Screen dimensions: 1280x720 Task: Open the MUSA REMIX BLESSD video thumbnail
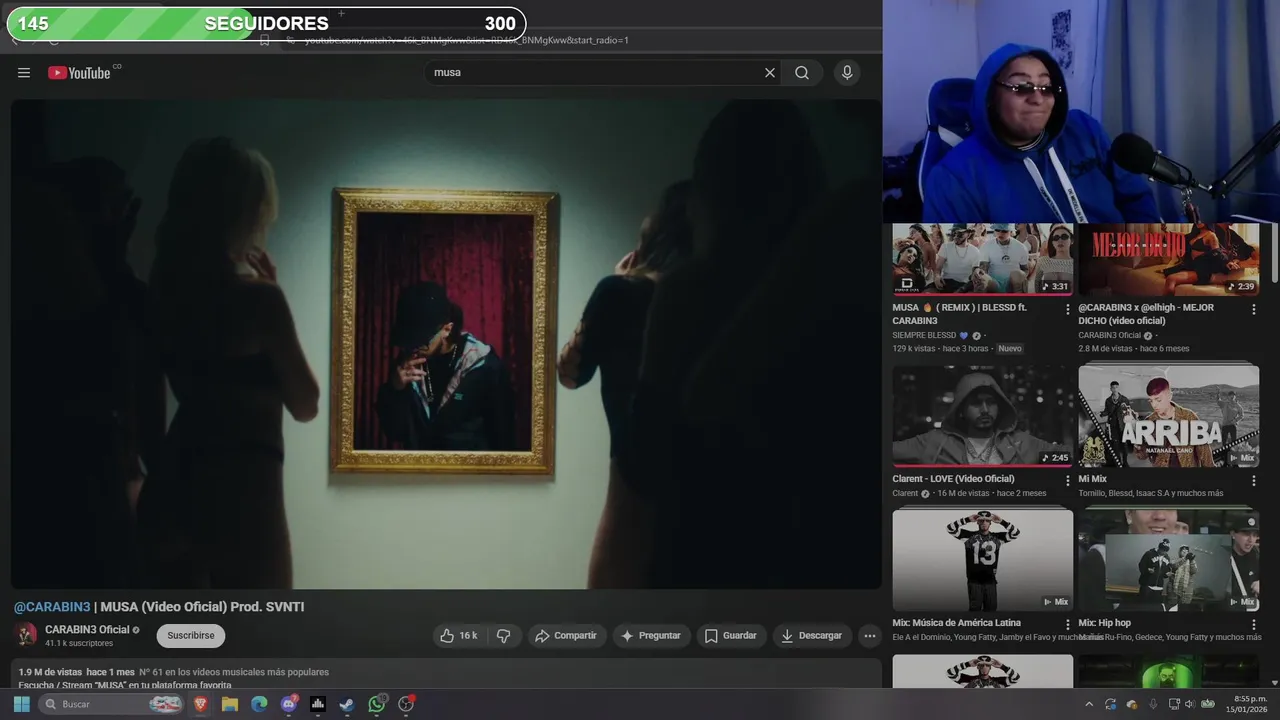click(x=983, y=259)
